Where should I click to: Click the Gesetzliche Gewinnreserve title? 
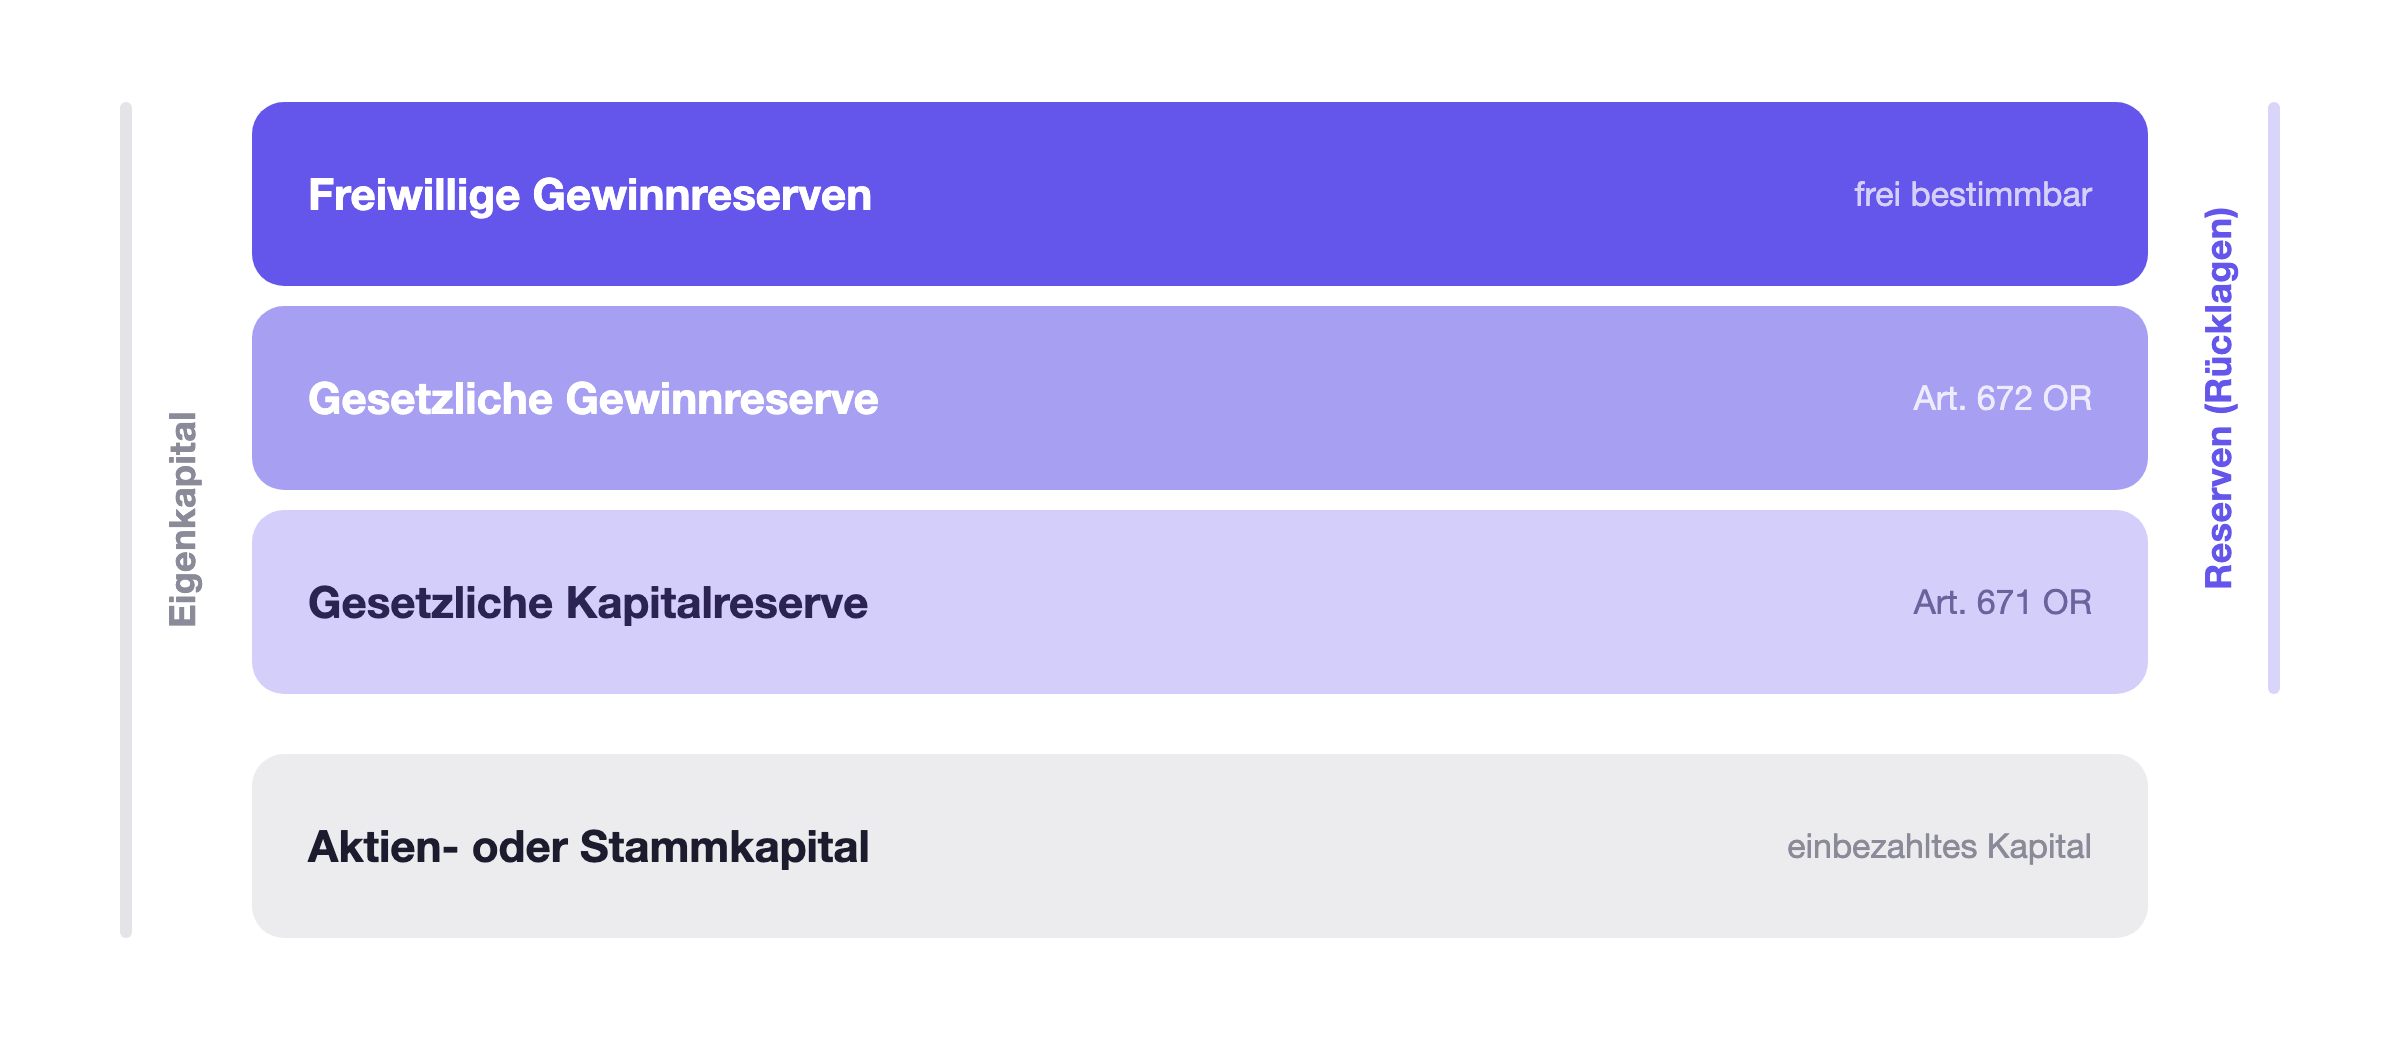[593, 398]
